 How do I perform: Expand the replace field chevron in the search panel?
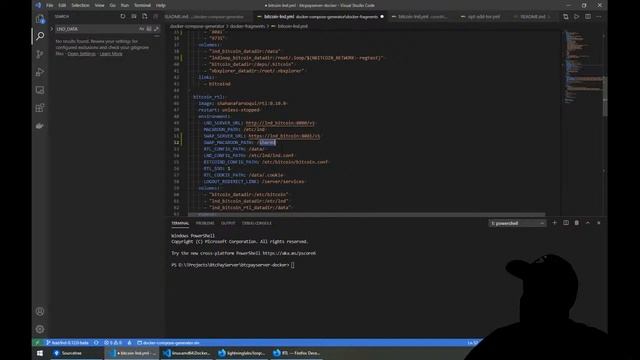(x=52, y=29)
